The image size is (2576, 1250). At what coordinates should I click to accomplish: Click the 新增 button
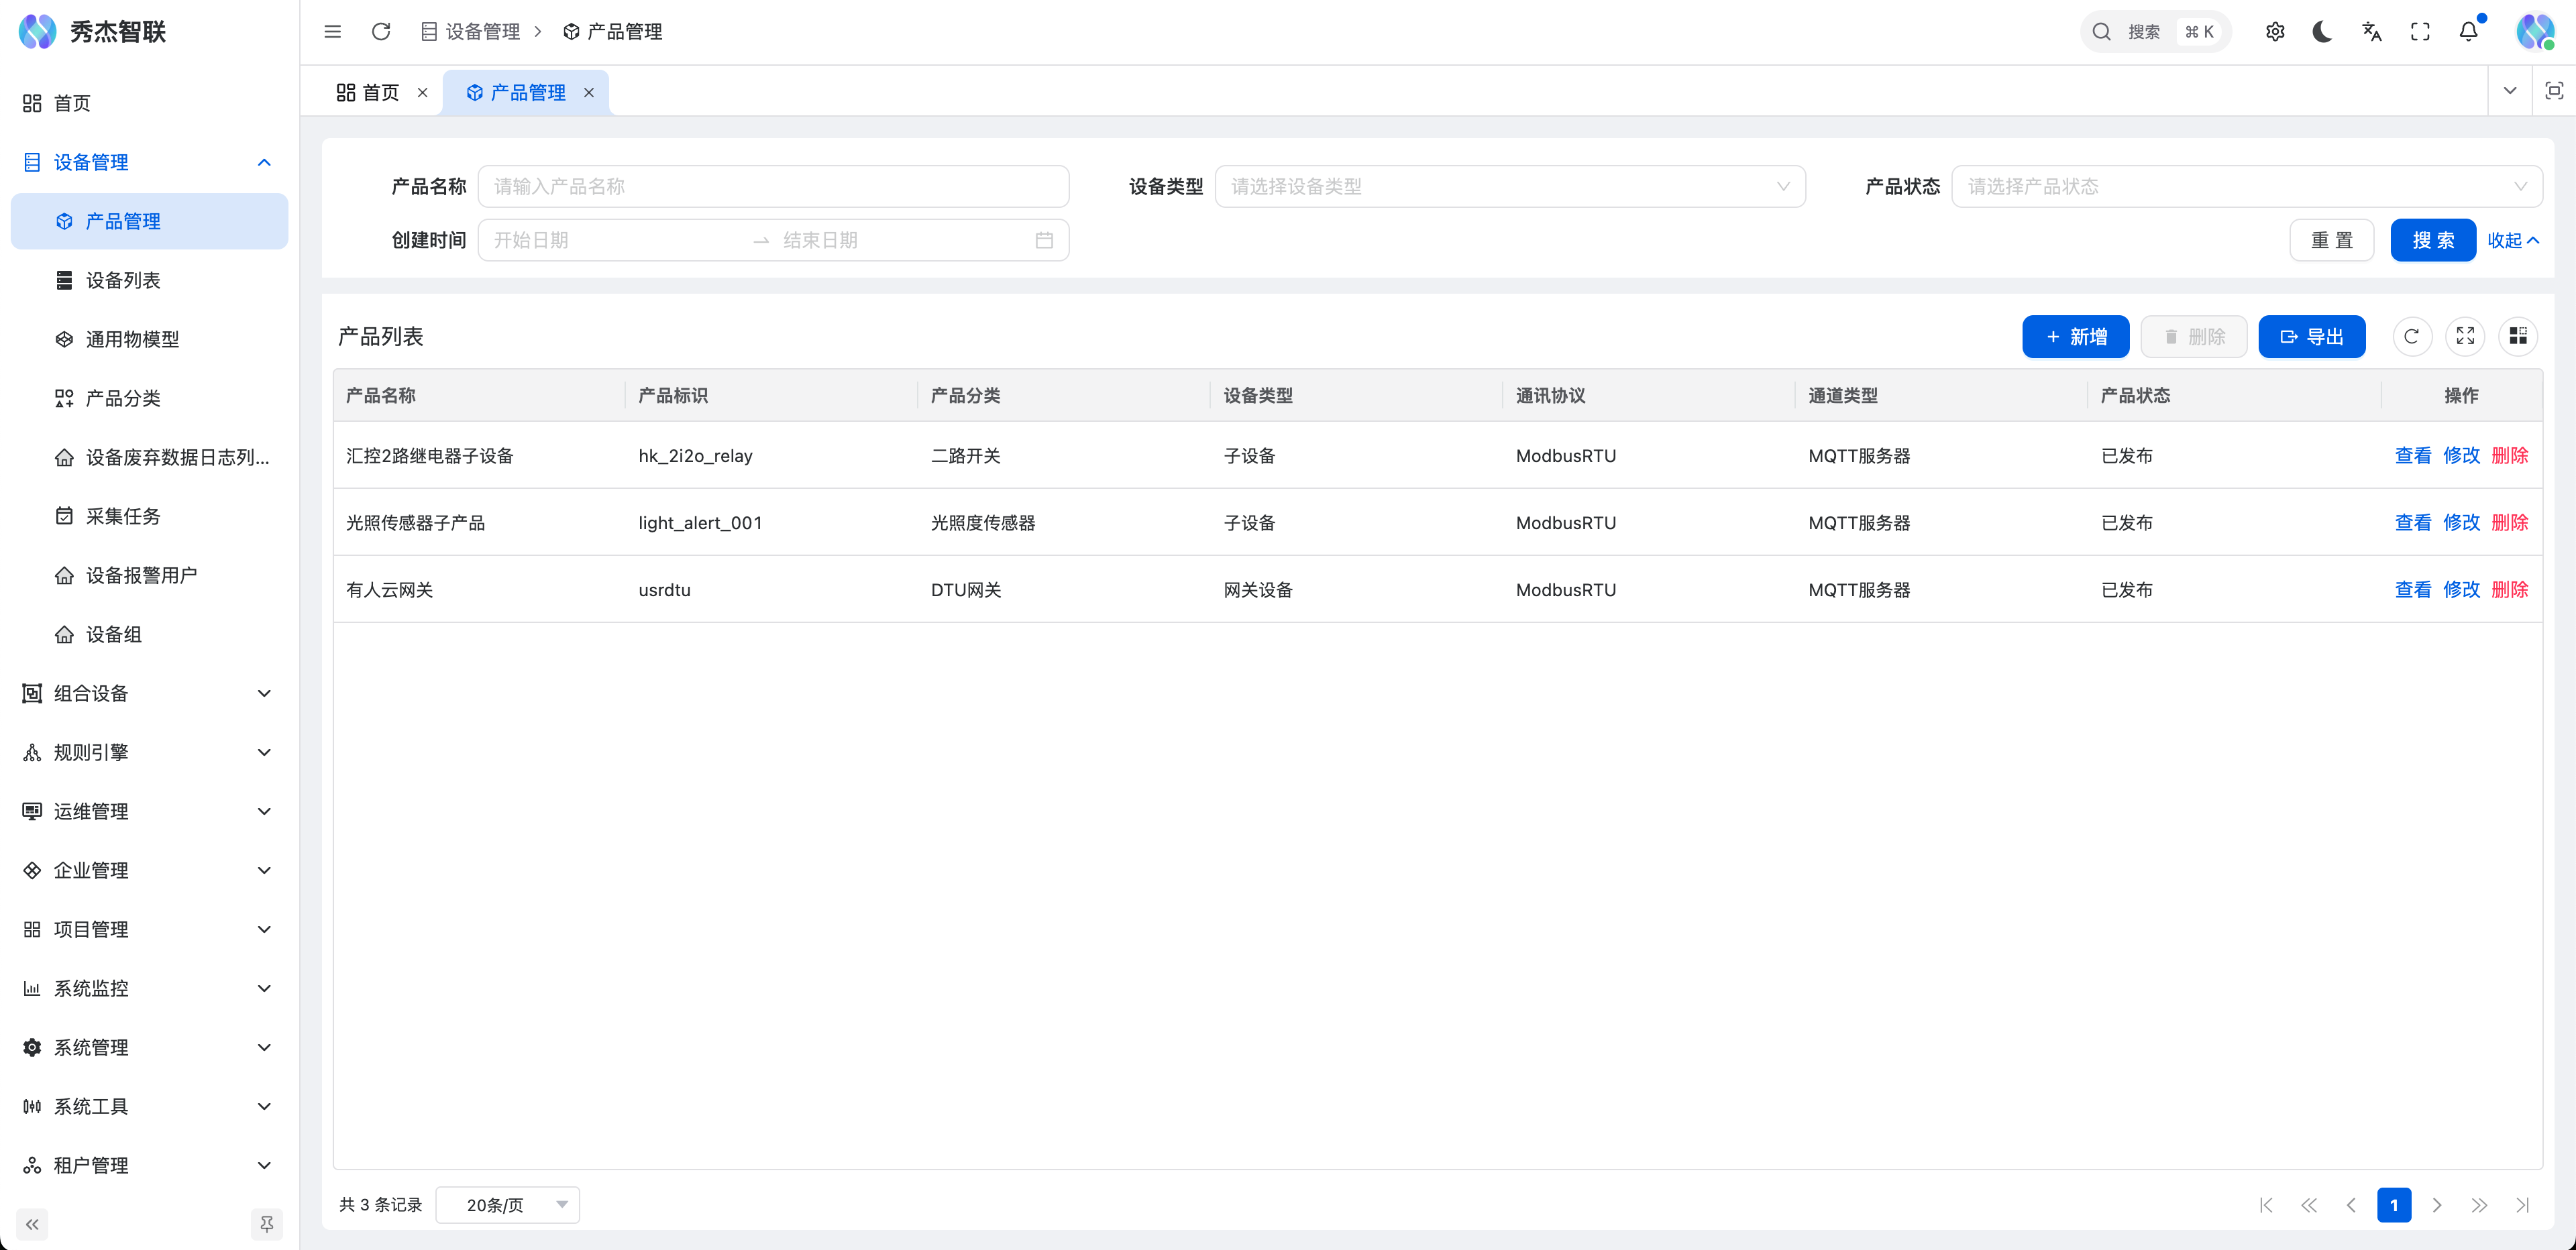[2075, 336]
